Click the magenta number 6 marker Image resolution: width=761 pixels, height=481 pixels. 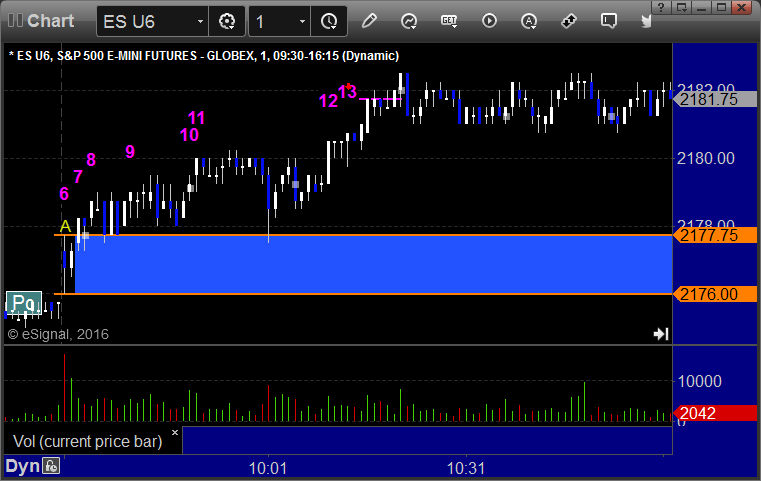tap(64, 194)
